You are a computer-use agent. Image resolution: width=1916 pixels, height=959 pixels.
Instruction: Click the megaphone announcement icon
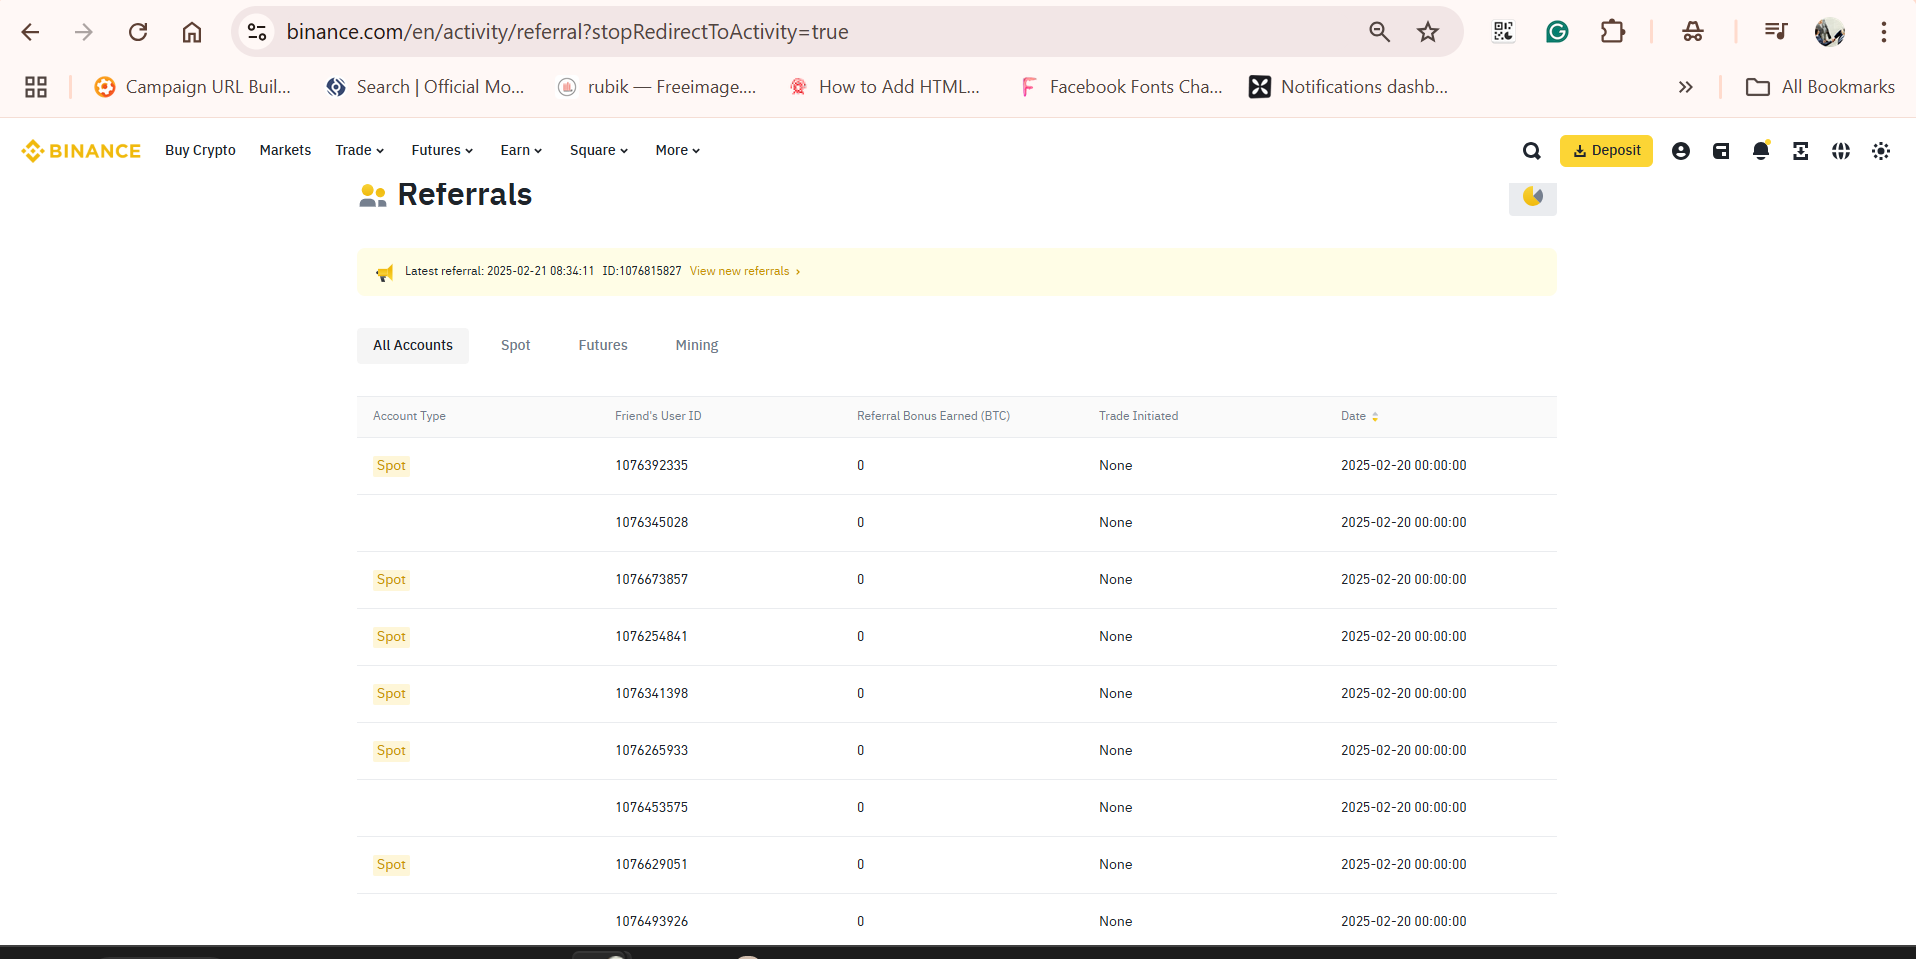[x=384, y=273]
